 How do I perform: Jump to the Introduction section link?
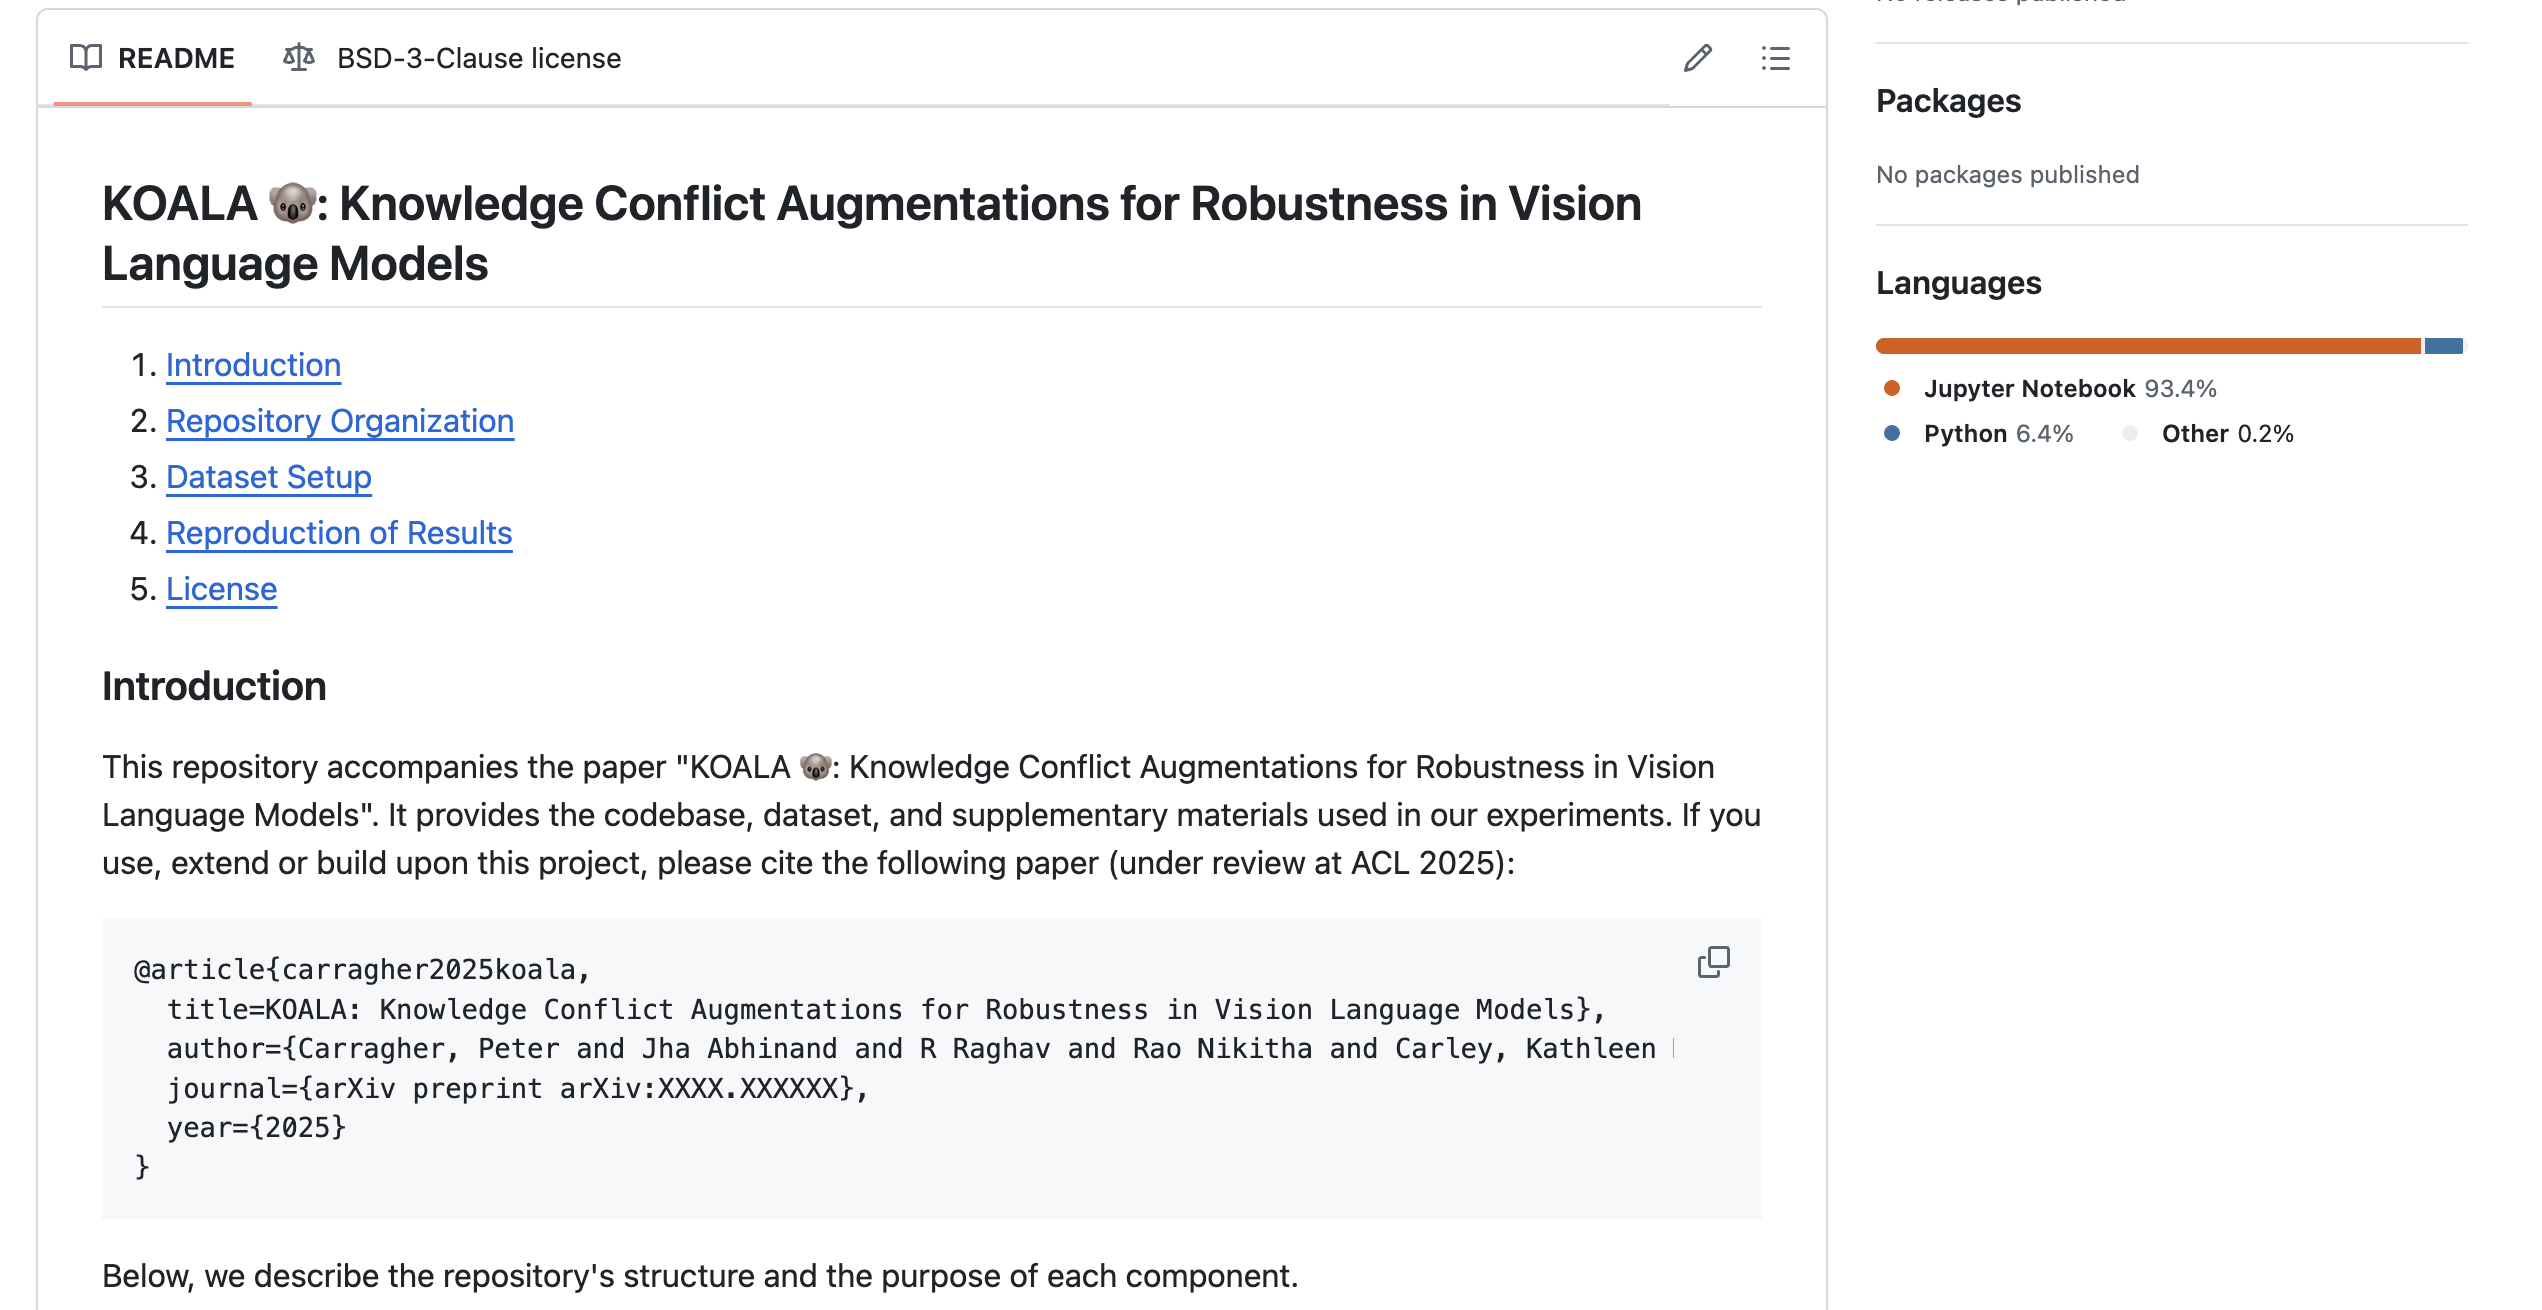[253, 365]
